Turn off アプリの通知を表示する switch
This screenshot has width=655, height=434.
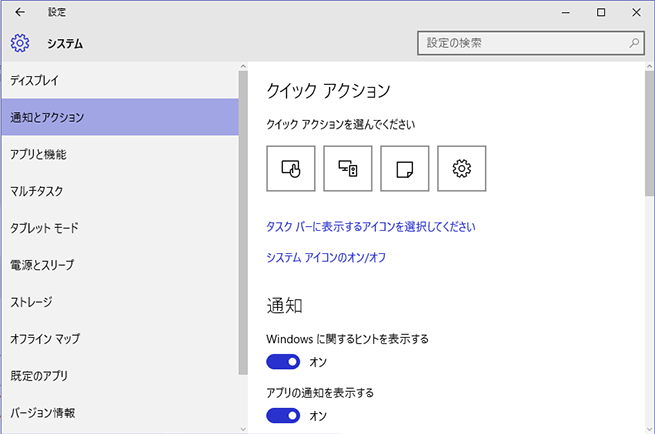[283, 416]
